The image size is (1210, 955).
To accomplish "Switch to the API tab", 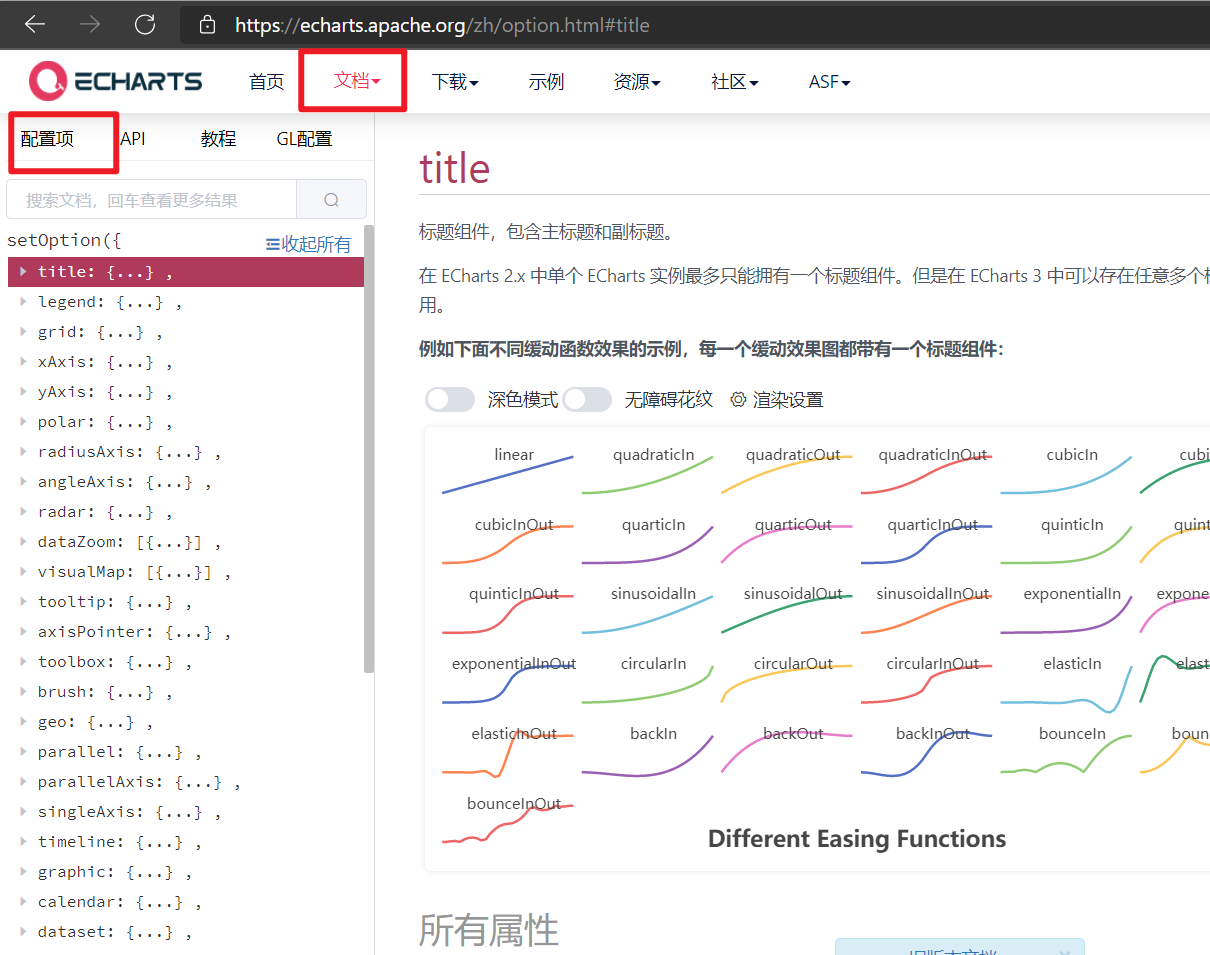I will click(133, 139).
